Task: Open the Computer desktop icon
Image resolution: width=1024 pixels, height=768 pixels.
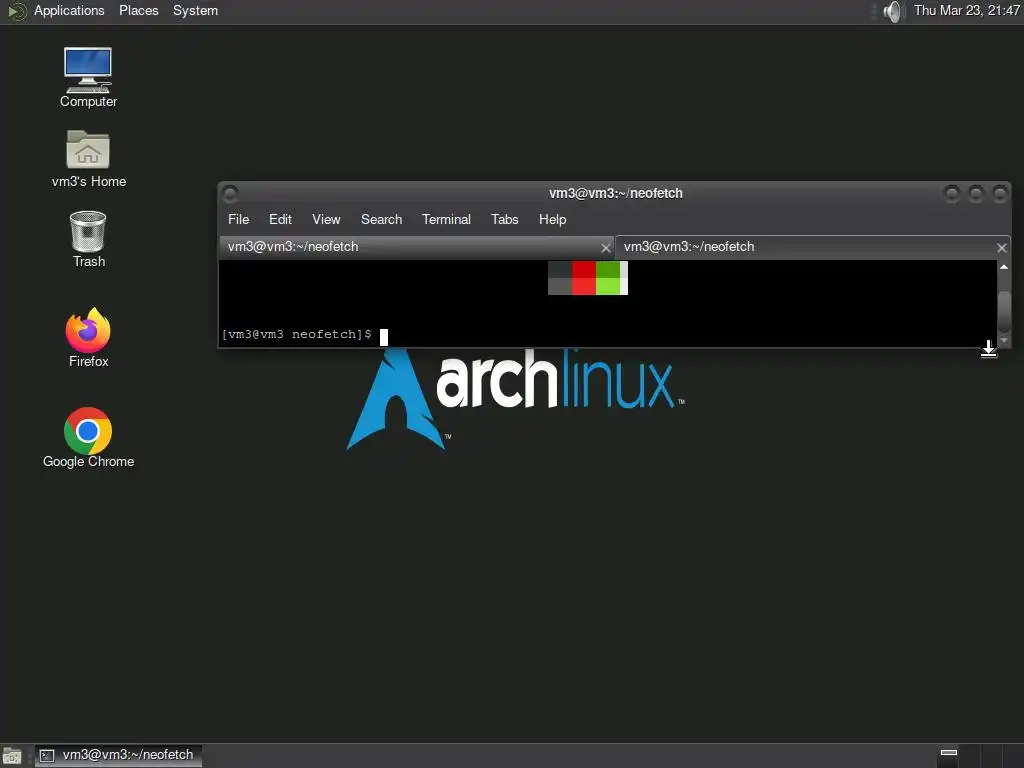Action: 88,77
